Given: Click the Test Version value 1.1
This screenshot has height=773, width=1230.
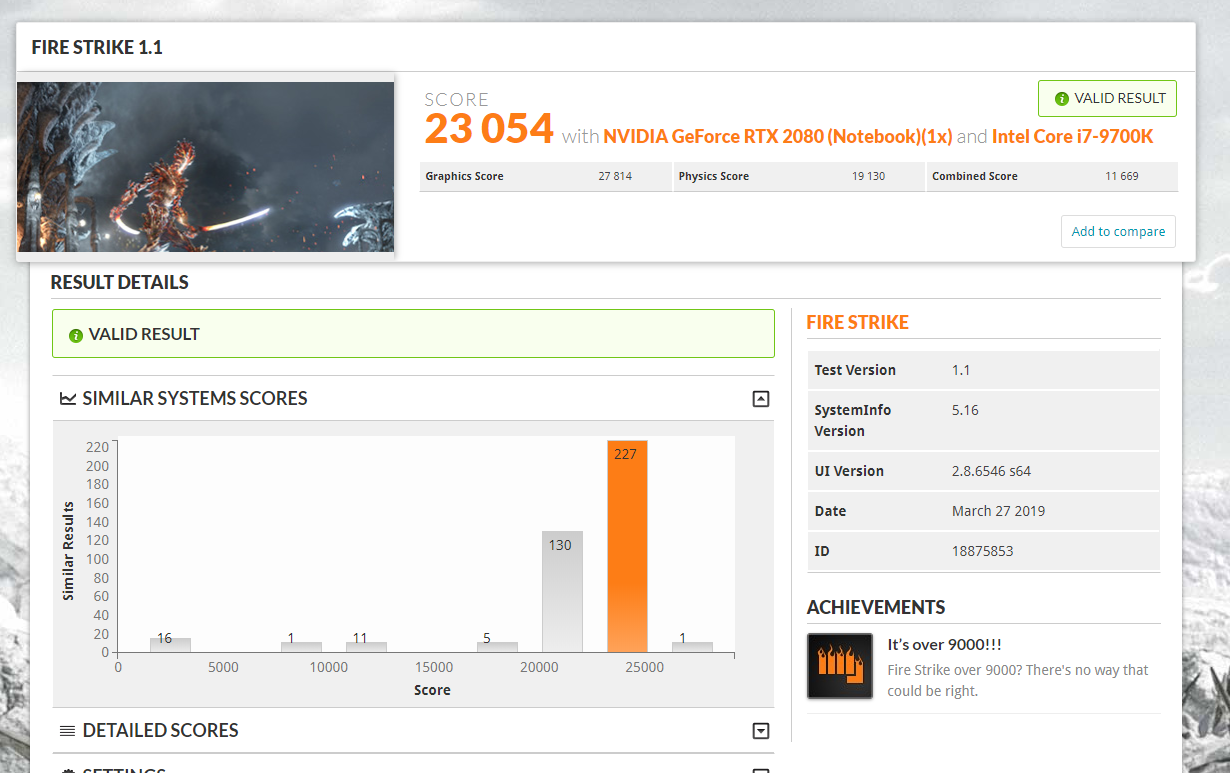Looking at the screenshot, I should 961,370.
